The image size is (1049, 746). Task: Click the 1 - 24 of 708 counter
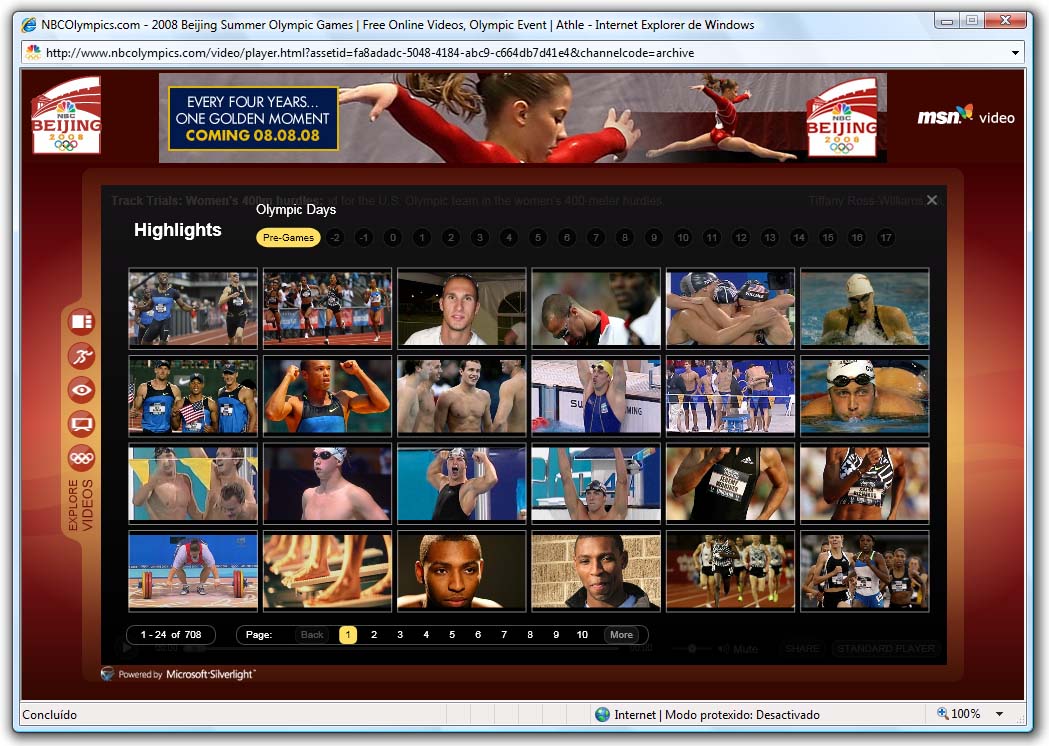click(x=171, y=634)
